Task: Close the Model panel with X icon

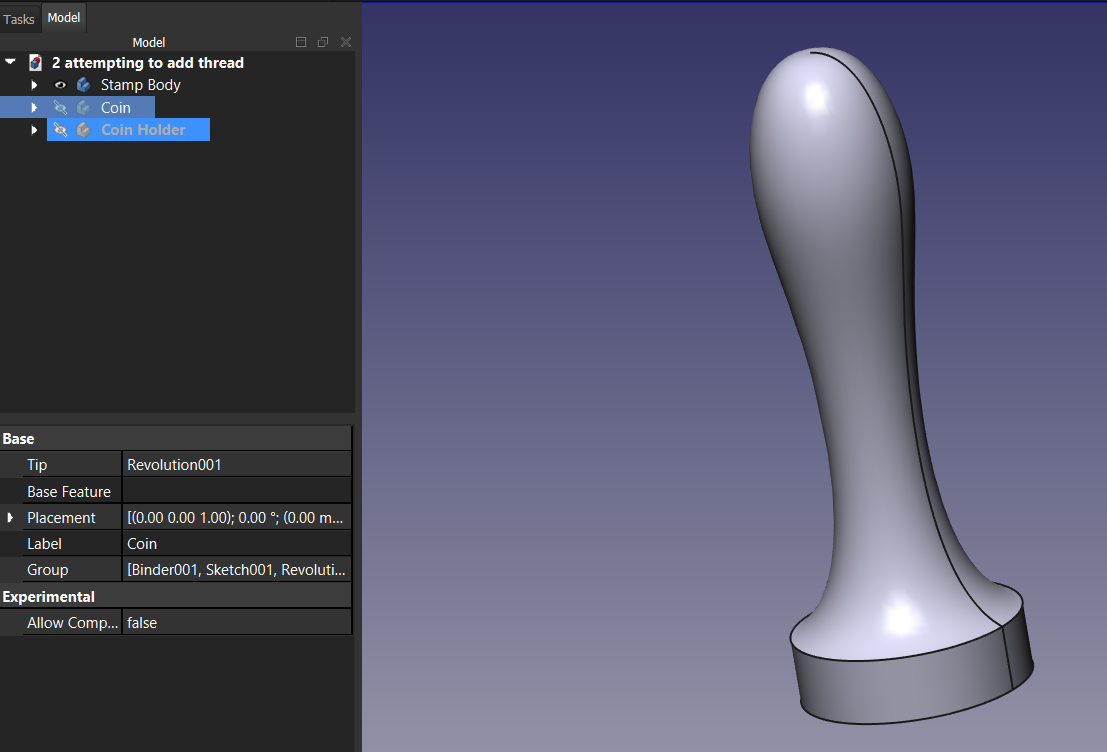Action: click(x=346, y=42)
